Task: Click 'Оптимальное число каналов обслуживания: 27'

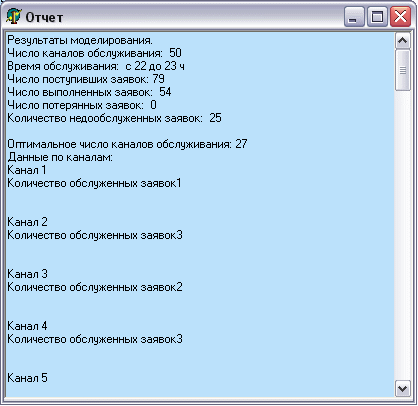Action: tap(127, 144)
